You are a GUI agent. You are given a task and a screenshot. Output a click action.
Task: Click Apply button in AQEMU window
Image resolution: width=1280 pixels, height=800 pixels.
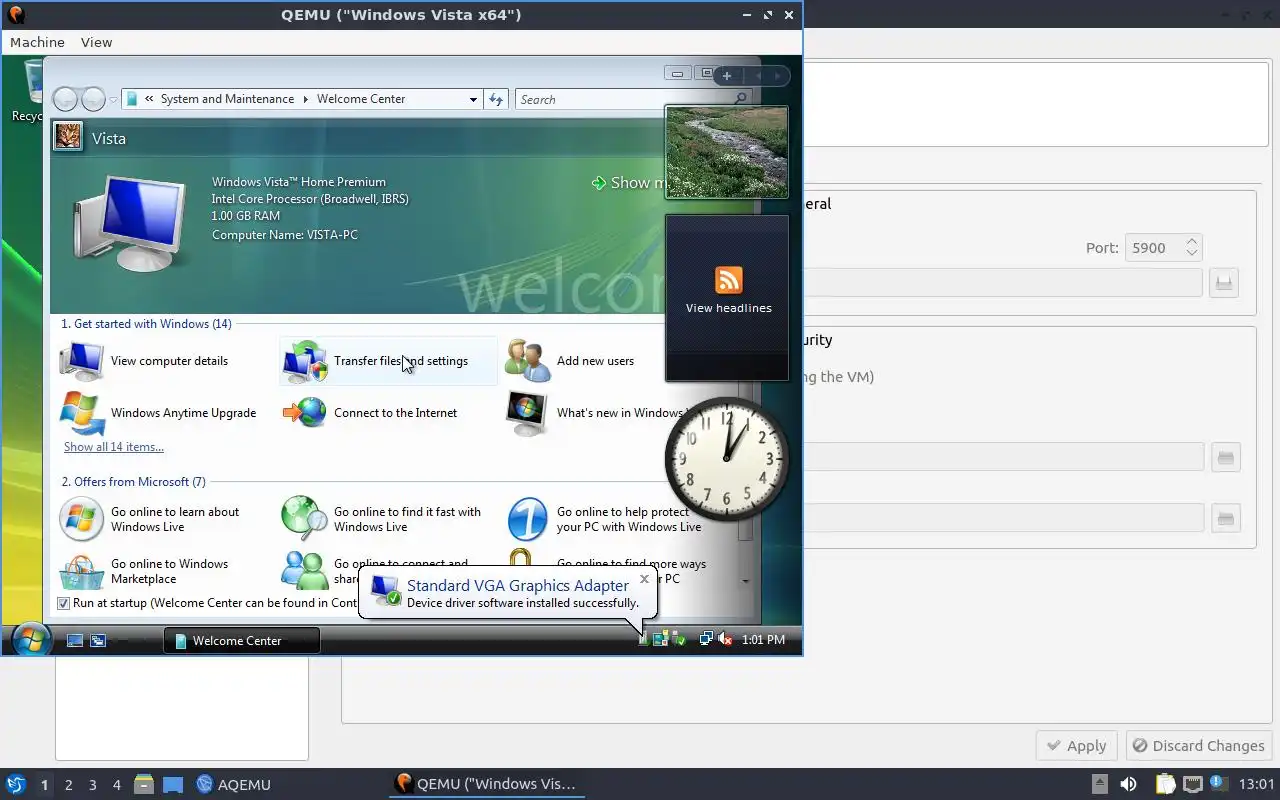(x=1077, y=746)
